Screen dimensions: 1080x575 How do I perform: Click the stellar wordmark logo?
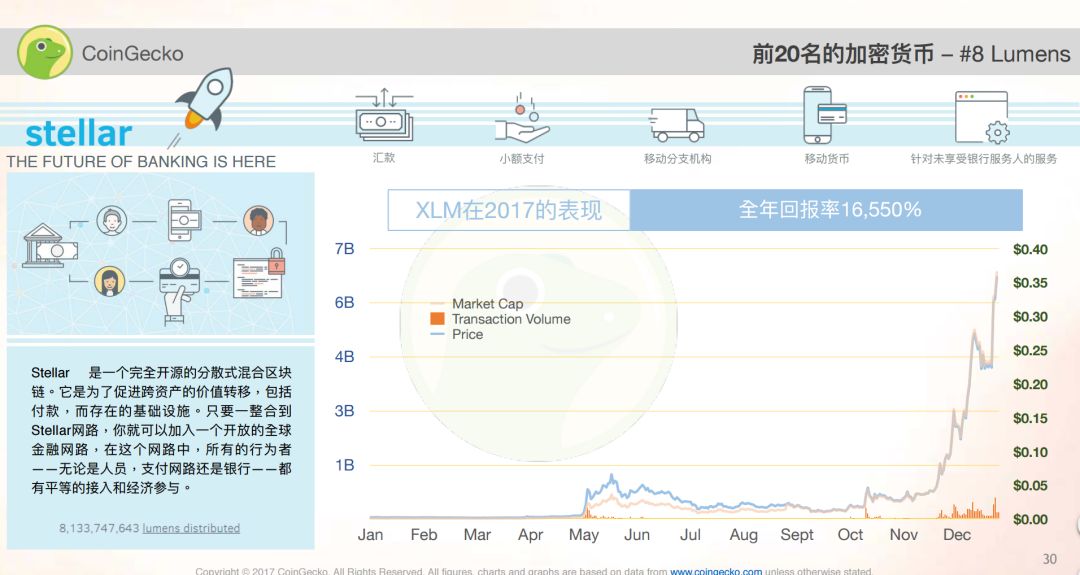click(79, 134)
